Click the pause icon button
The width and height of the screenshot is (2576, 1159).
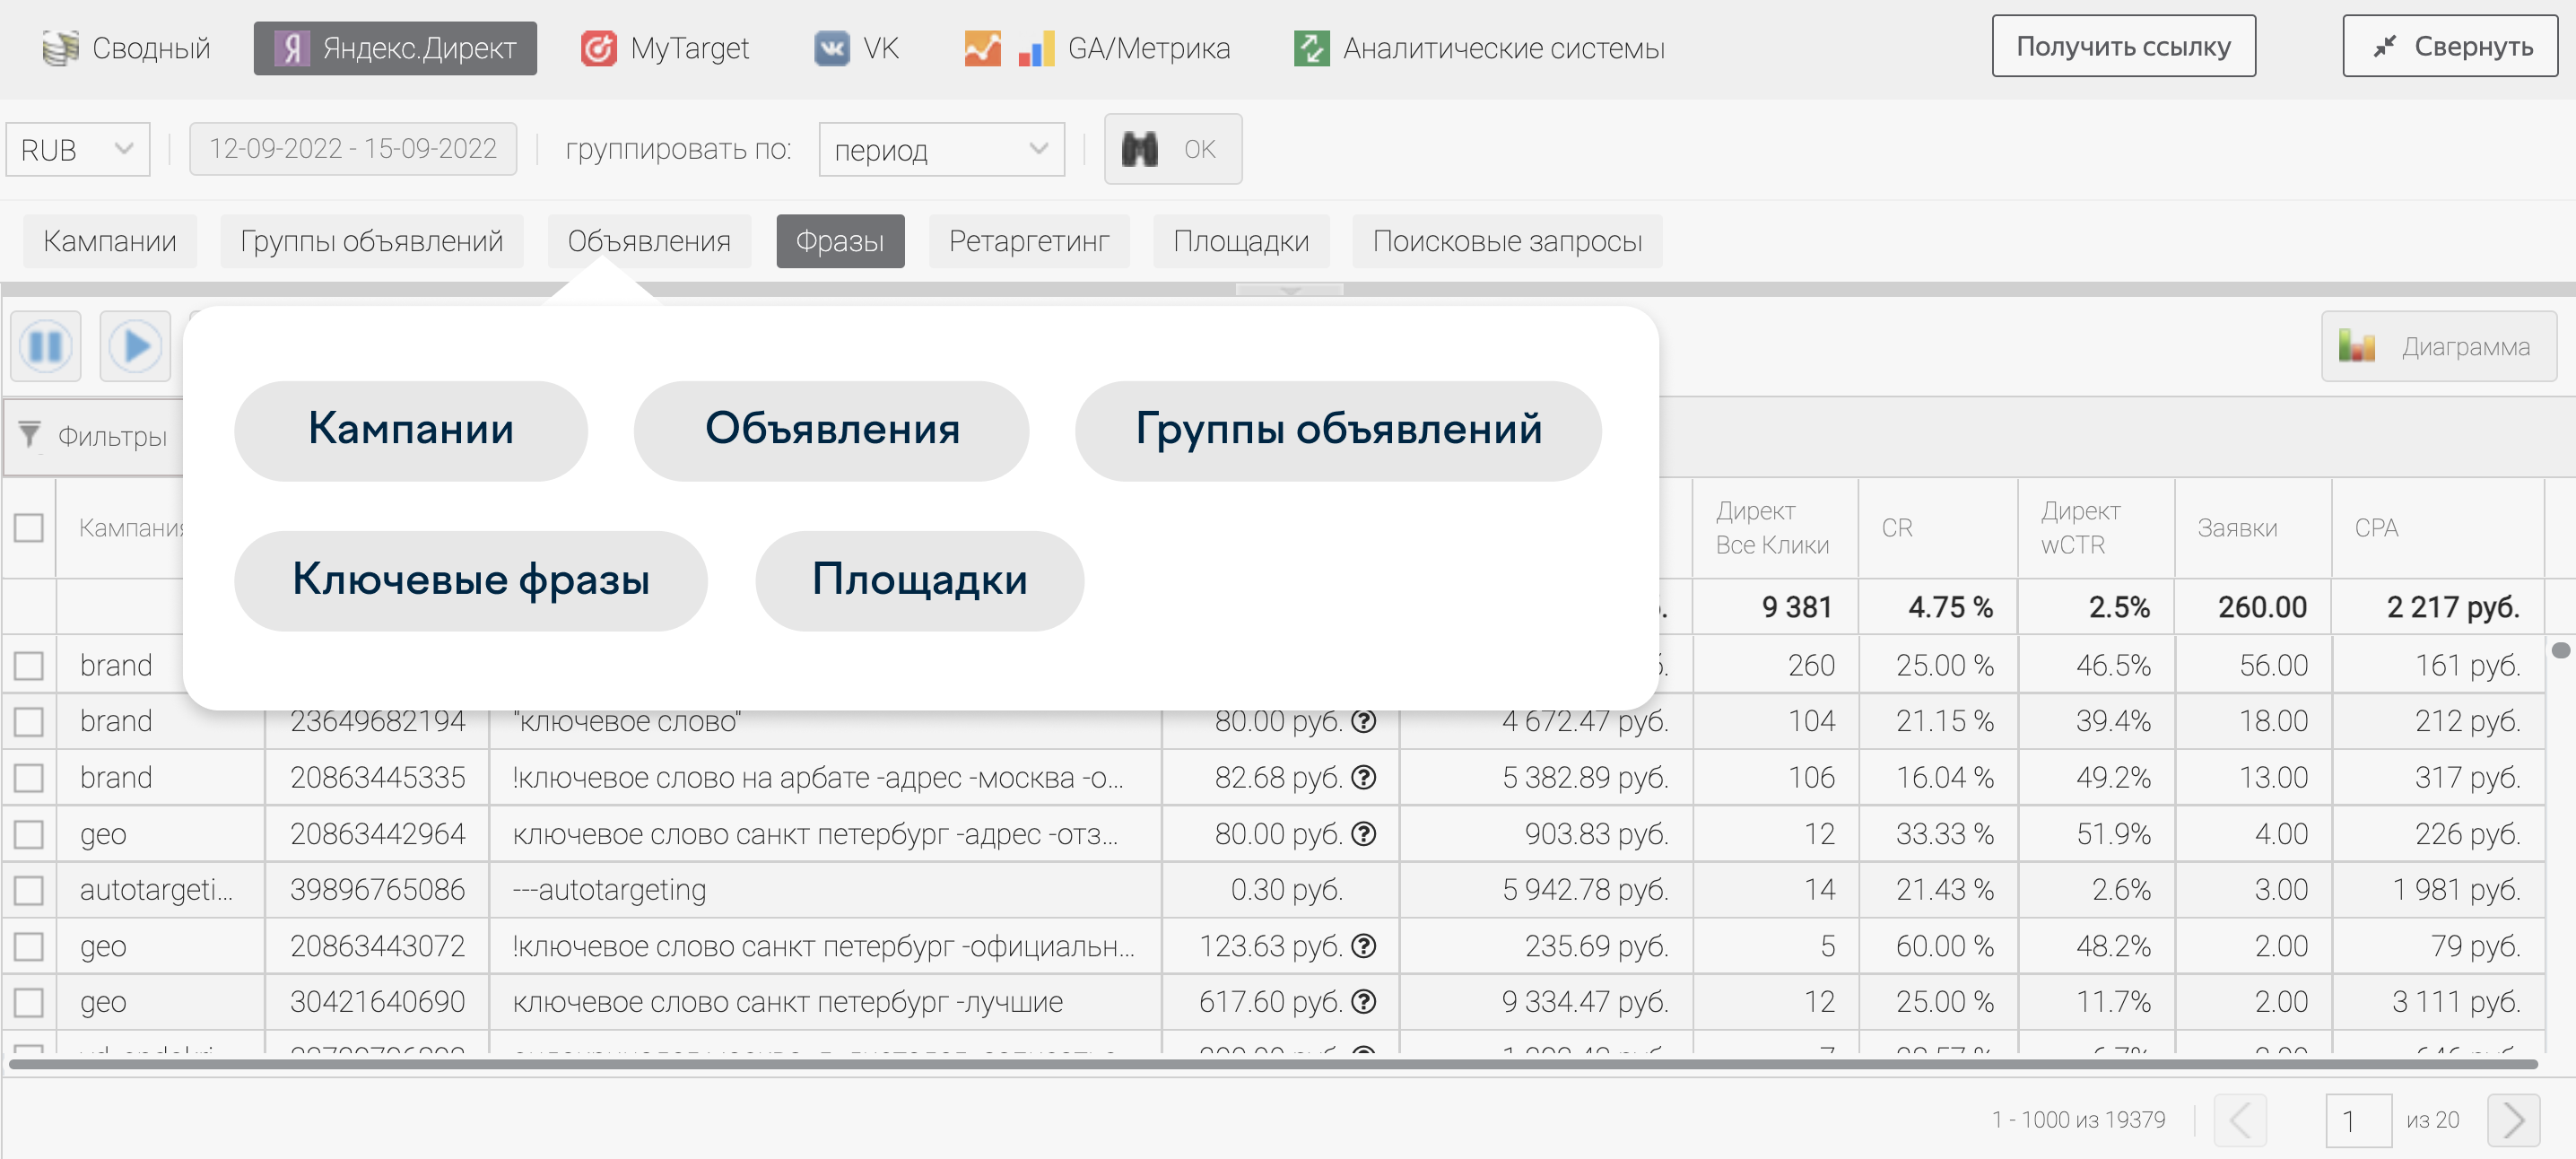(46, 347)
